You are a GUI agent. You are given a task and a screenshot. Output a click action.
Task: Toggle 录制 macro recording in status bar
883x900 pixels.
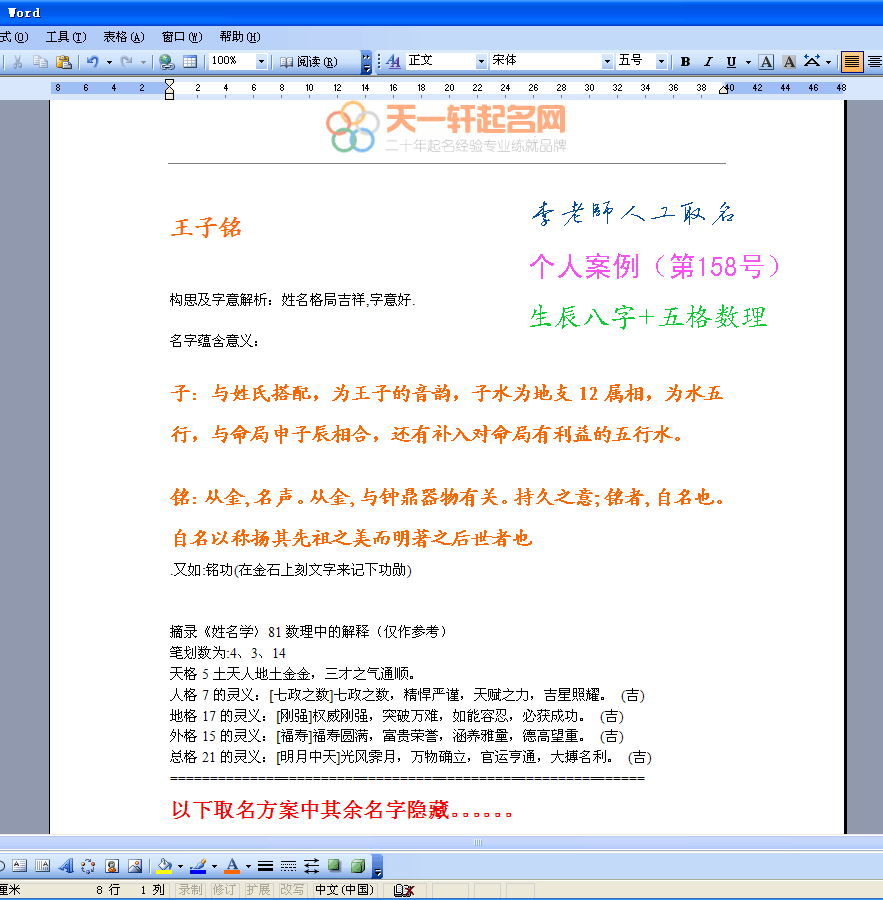click(x=190, y=890)
